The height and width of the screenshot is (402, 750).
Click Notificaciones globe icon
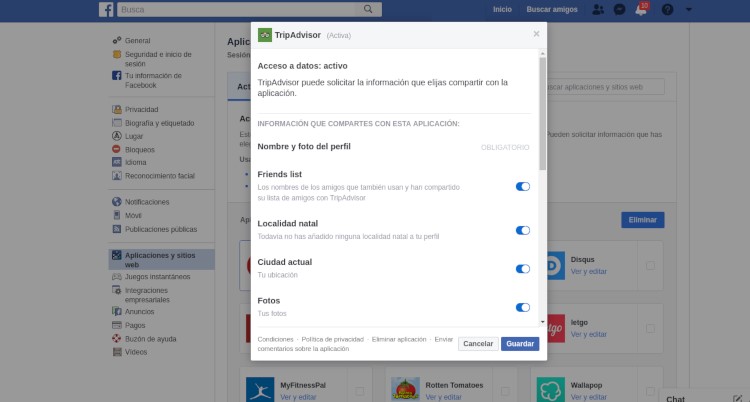coord(117,201)
